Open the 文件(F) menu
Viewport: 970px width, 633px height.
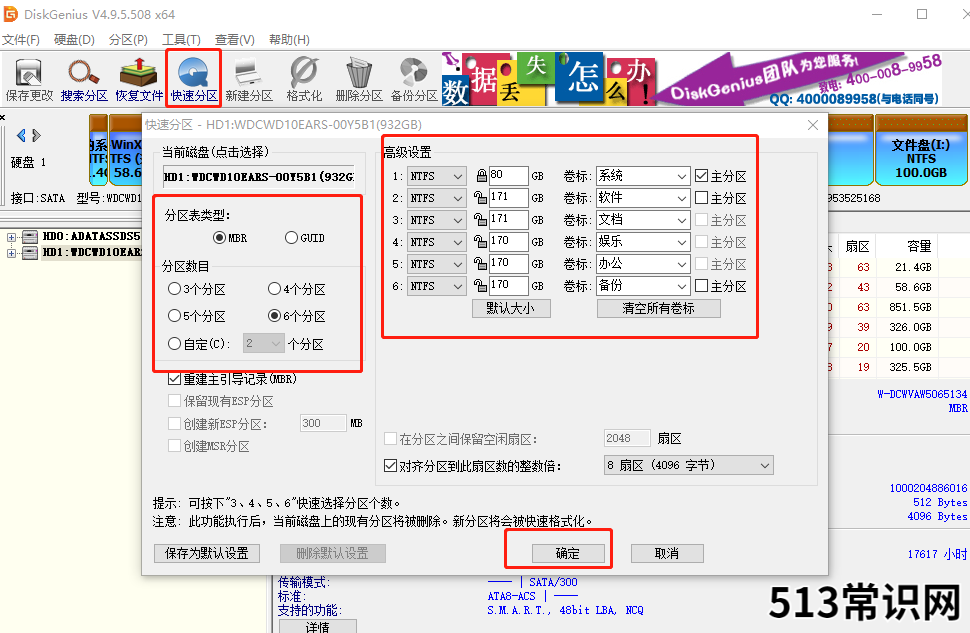(20, 40)
